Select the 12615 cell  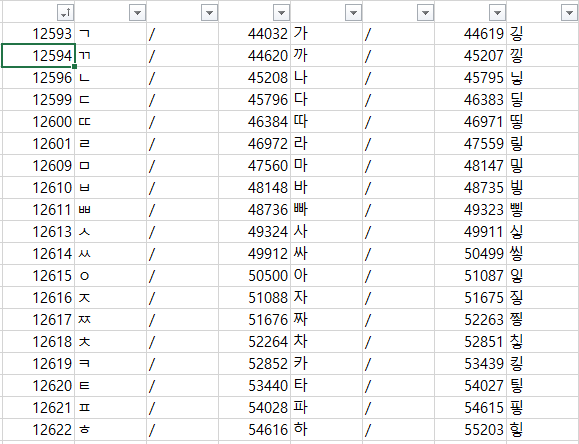pos(38,276)
